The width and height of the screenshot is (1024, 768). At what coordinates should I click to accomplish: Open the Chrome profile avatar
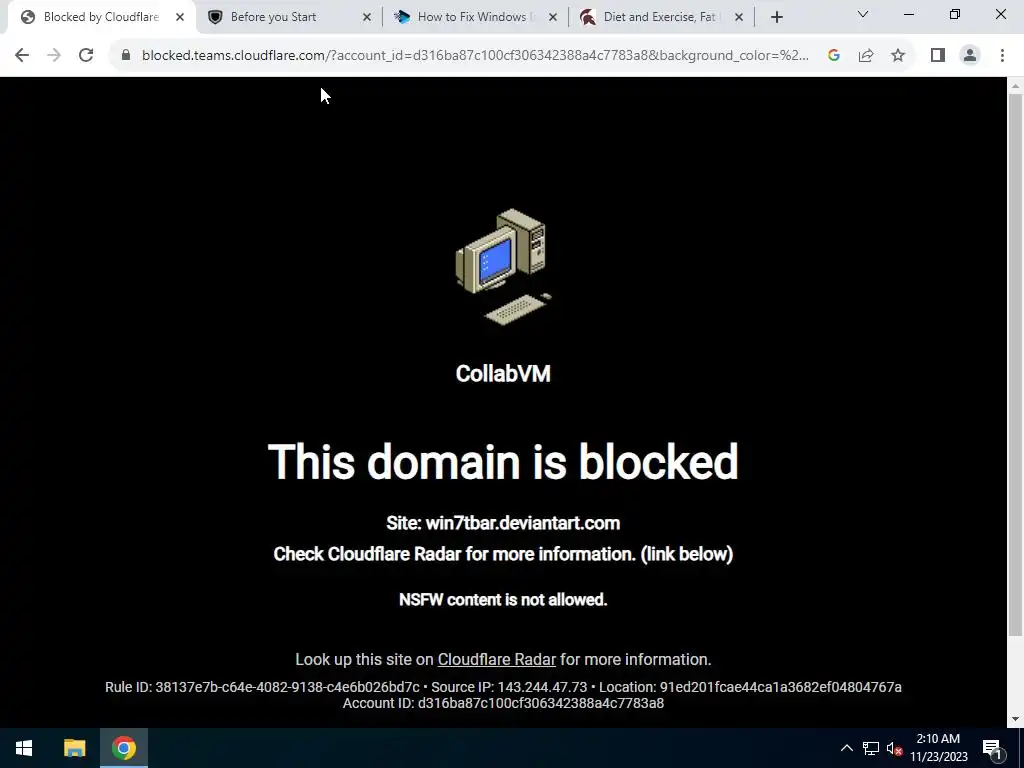click(970, 56)
